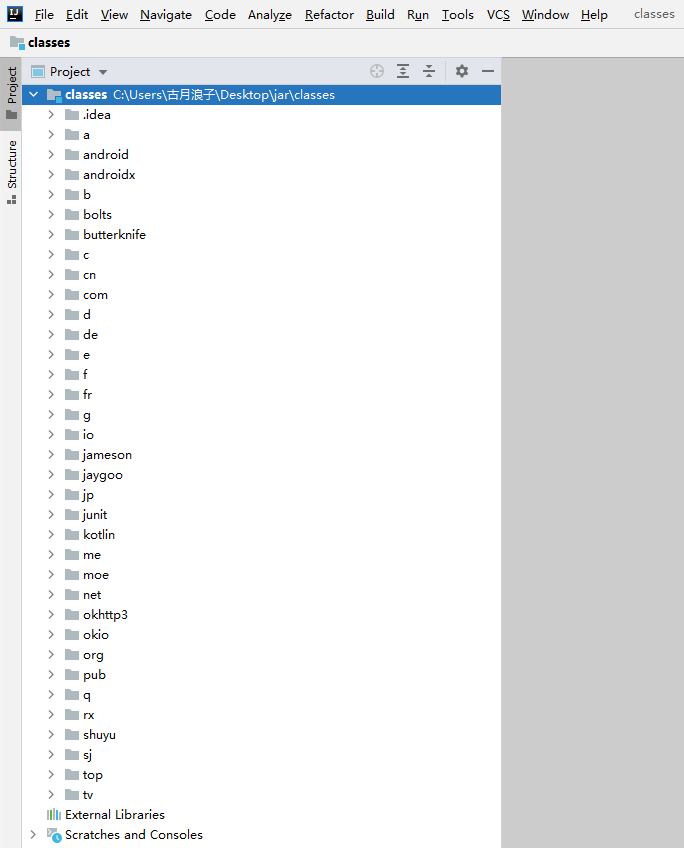Expand the bolts folder
684x848 pixels.
coord(51,215)
